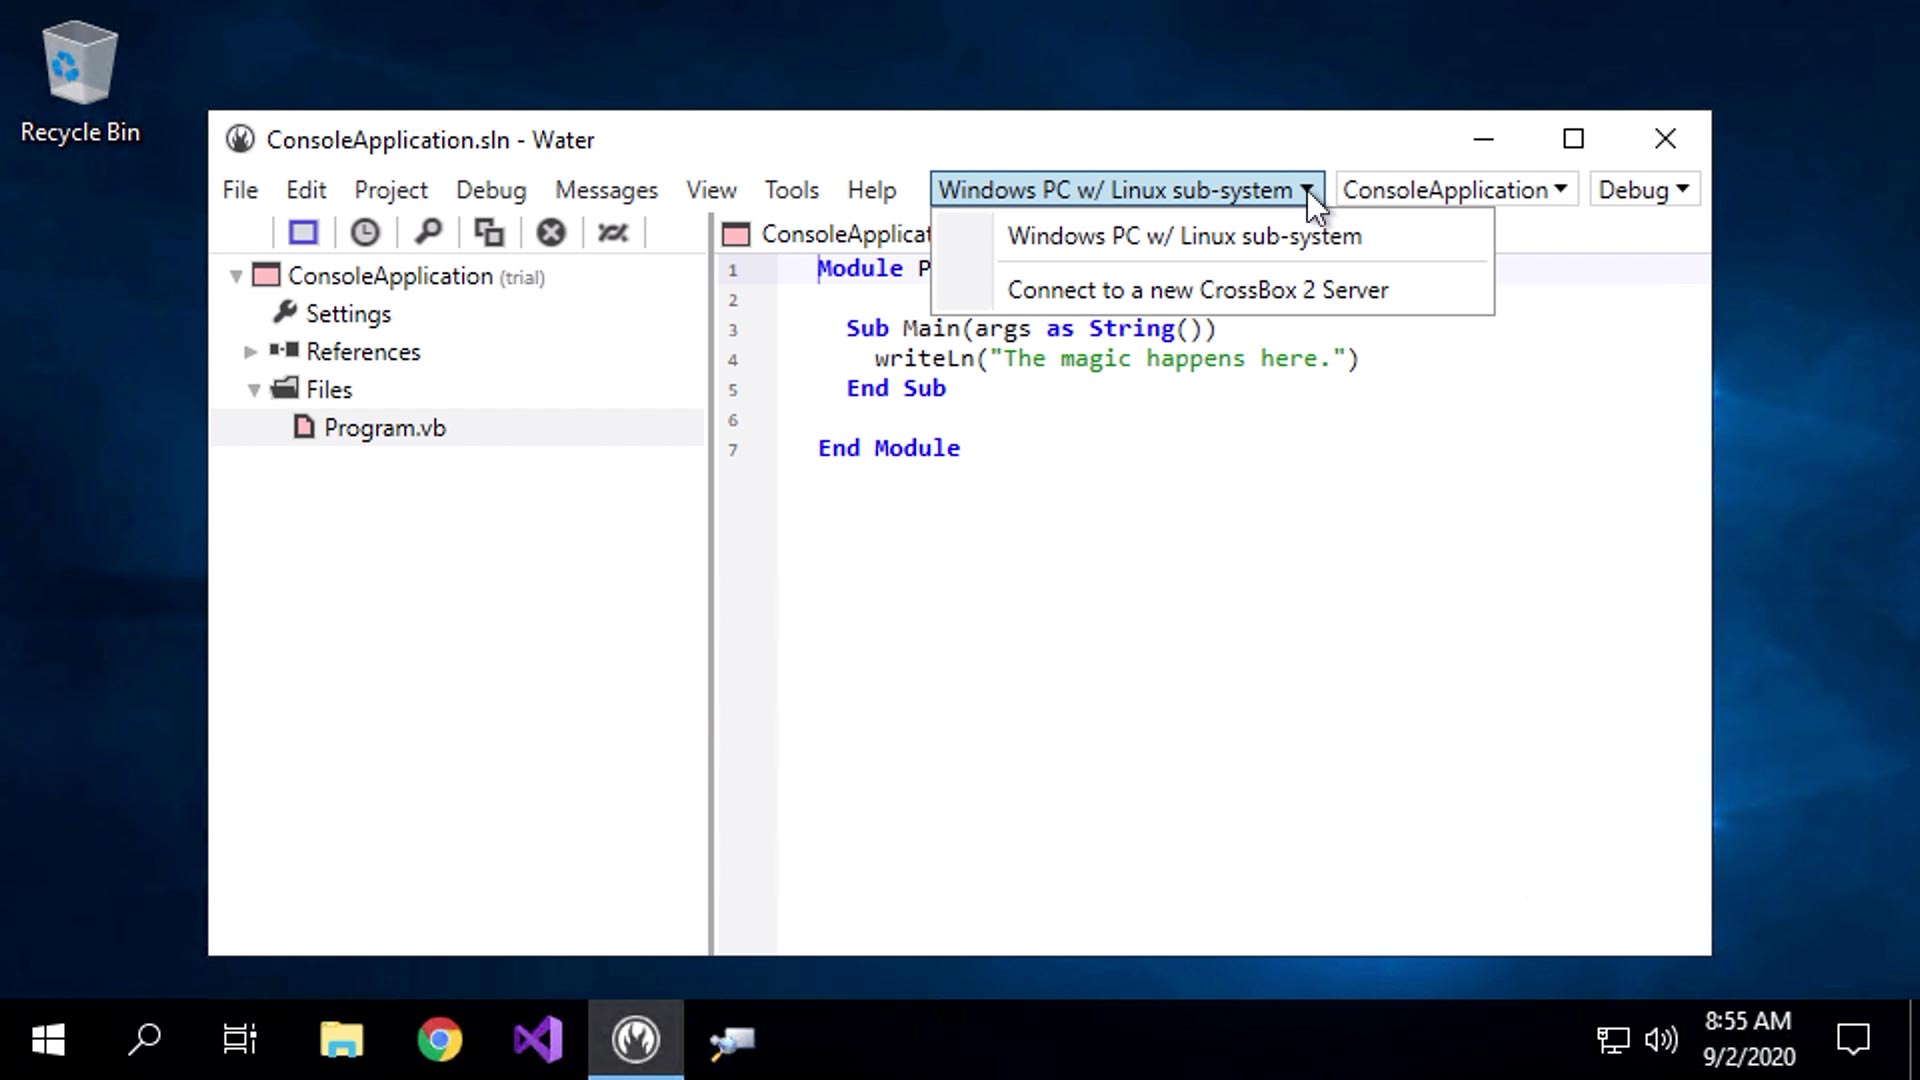The height and width of the screenshot is (1080, 1920).
Task: Select Settings in the project tree
Action: (348, 314)
